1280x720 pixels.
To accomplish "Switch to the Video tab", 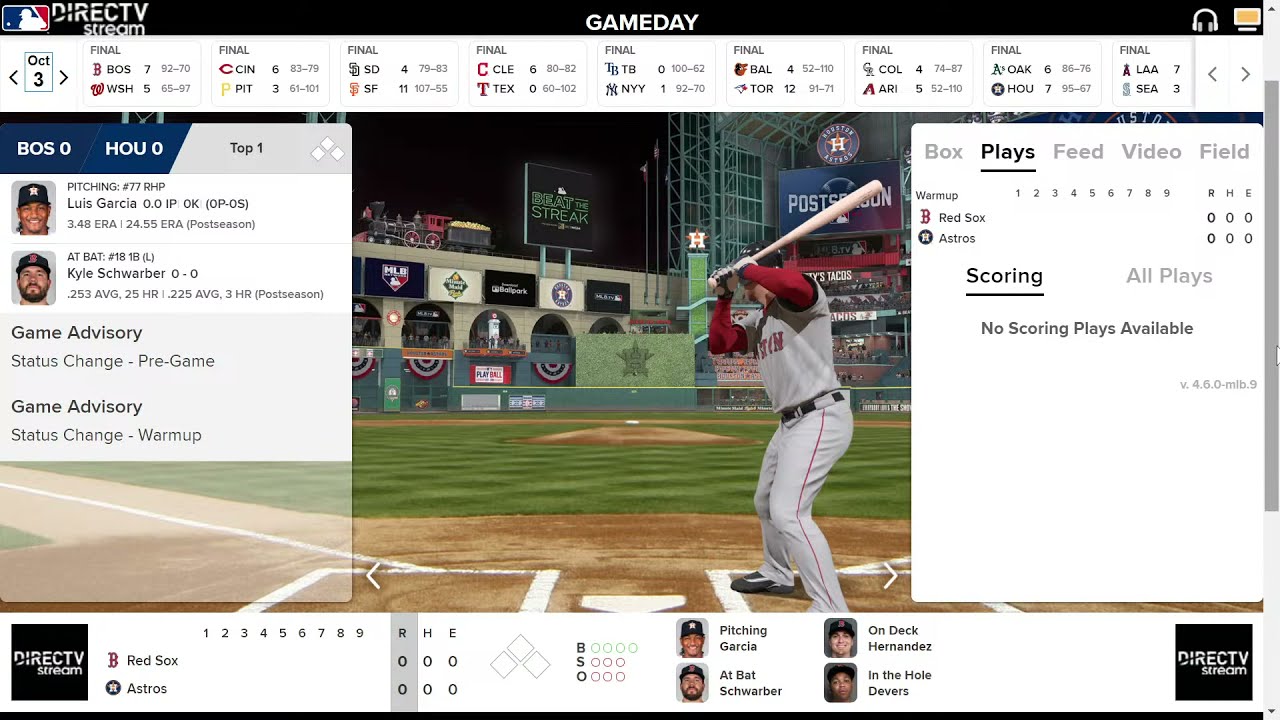I will click(x=1151, y=152).
